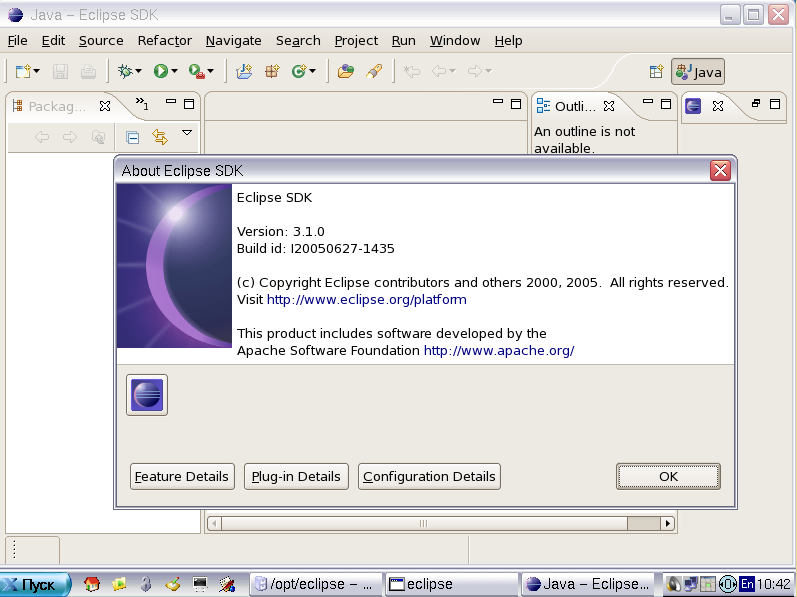797x597 pixels.
Task: Open Package Explorer view menu triangle
Action: click(187, 133)
